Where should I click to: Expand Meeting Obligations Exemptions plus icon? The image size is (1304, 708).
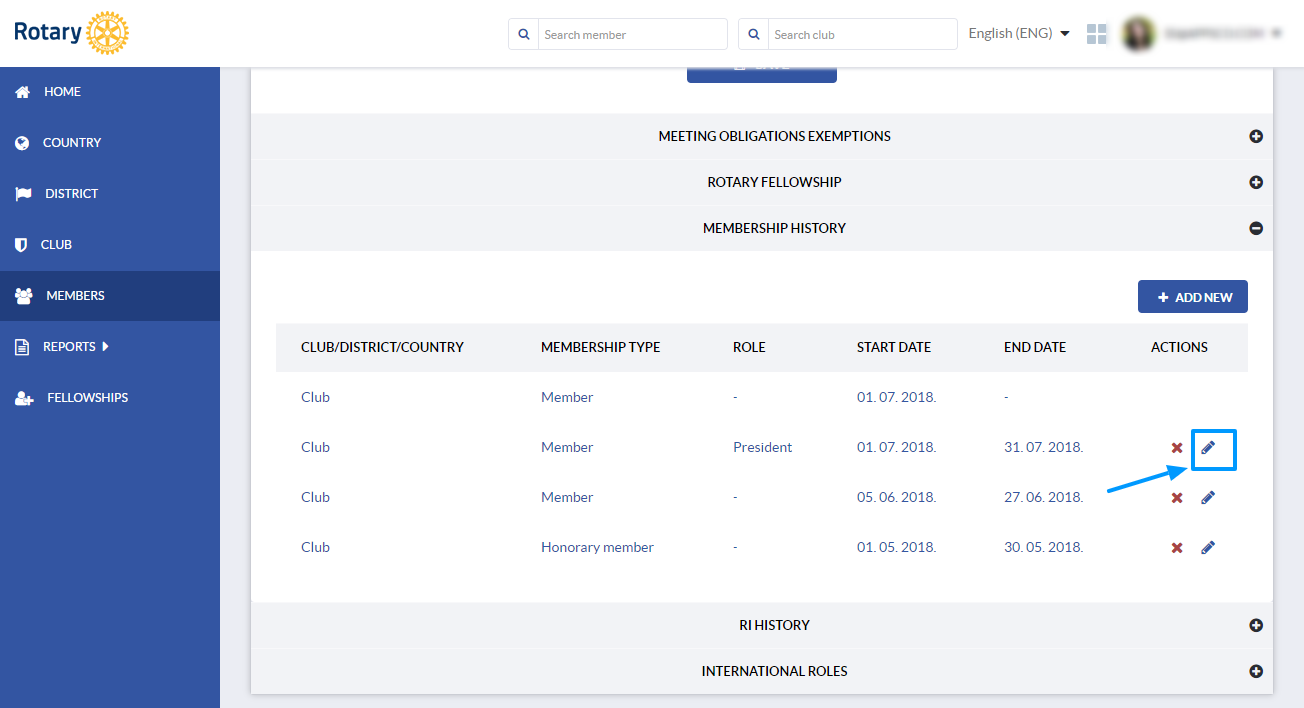[1256, 136]
